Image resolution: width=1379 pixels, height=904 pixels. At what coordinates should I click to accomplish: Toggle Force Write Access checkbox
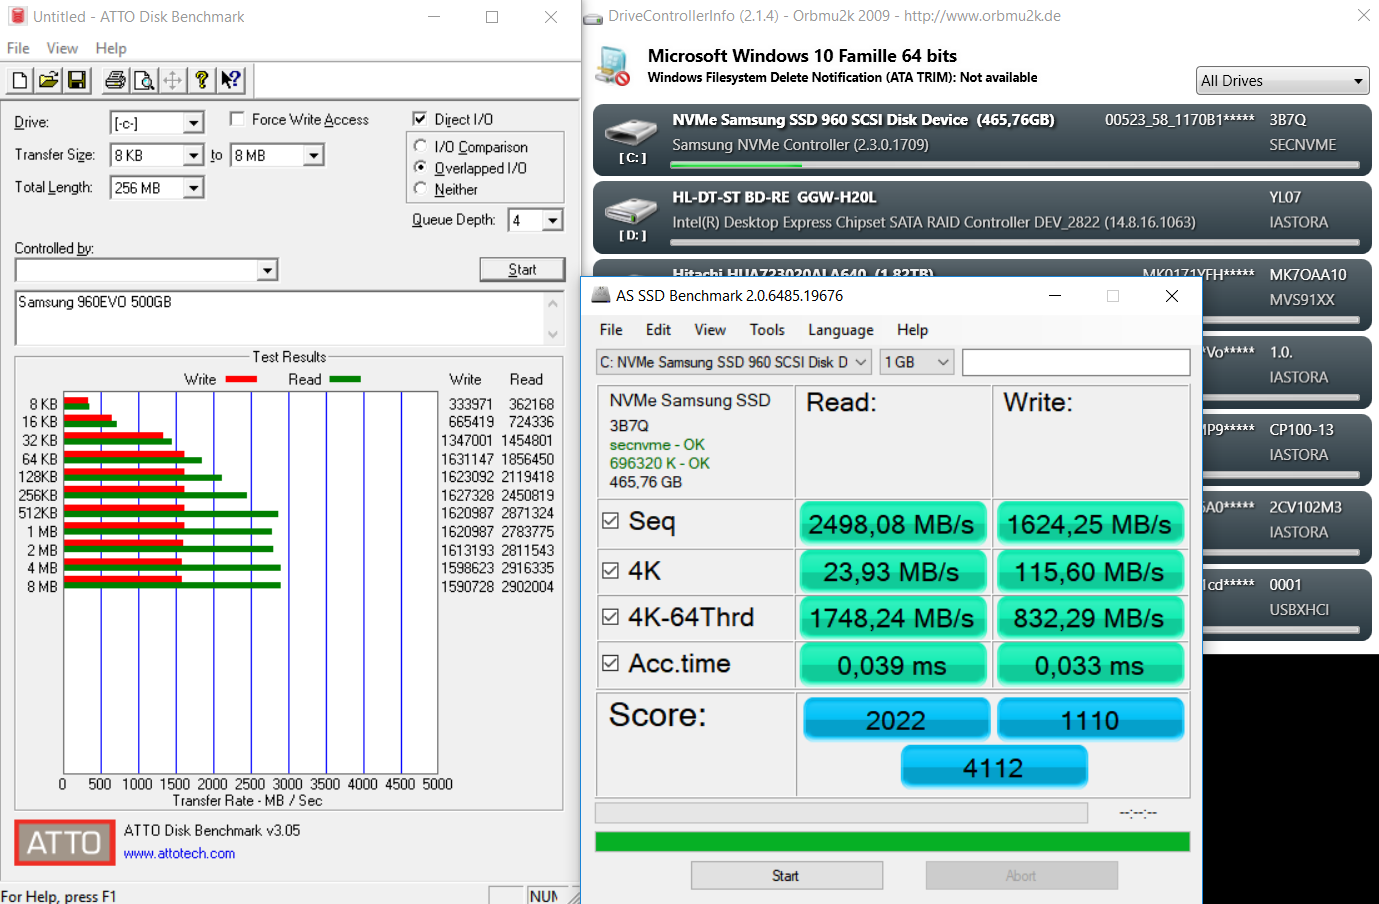[237, 119]
